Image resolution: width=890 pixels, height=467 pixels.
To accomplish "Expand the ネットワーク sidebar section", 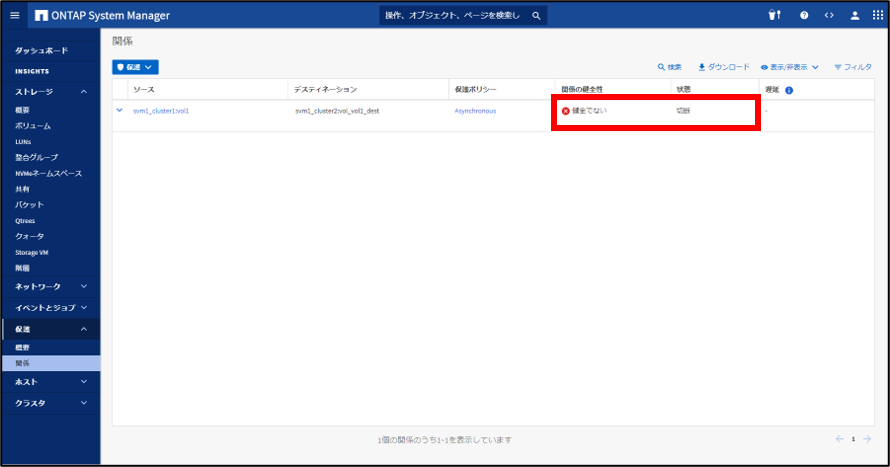I will [x=51, y=287].
